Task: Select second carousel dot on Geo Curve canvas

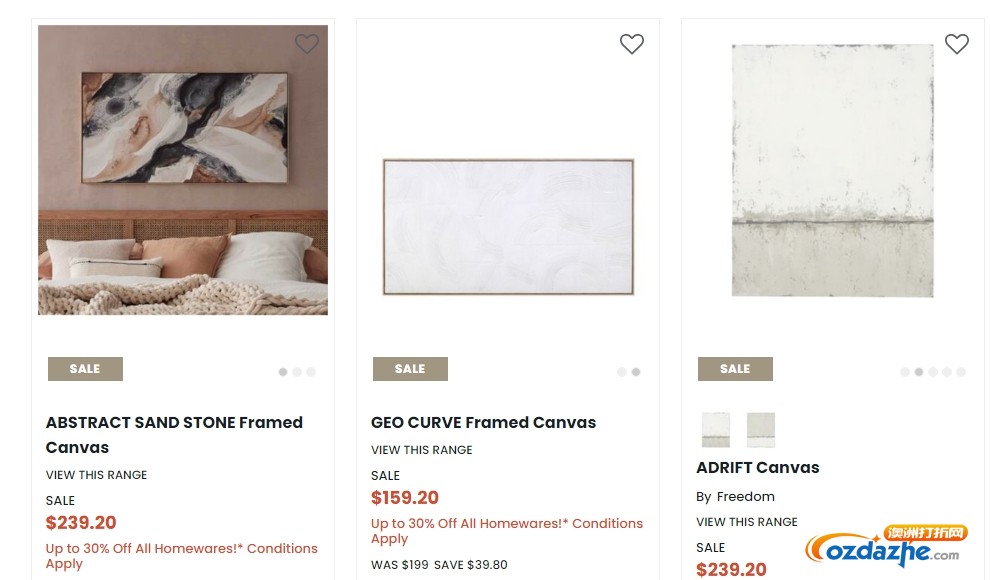Action: (x=636, y=372)
